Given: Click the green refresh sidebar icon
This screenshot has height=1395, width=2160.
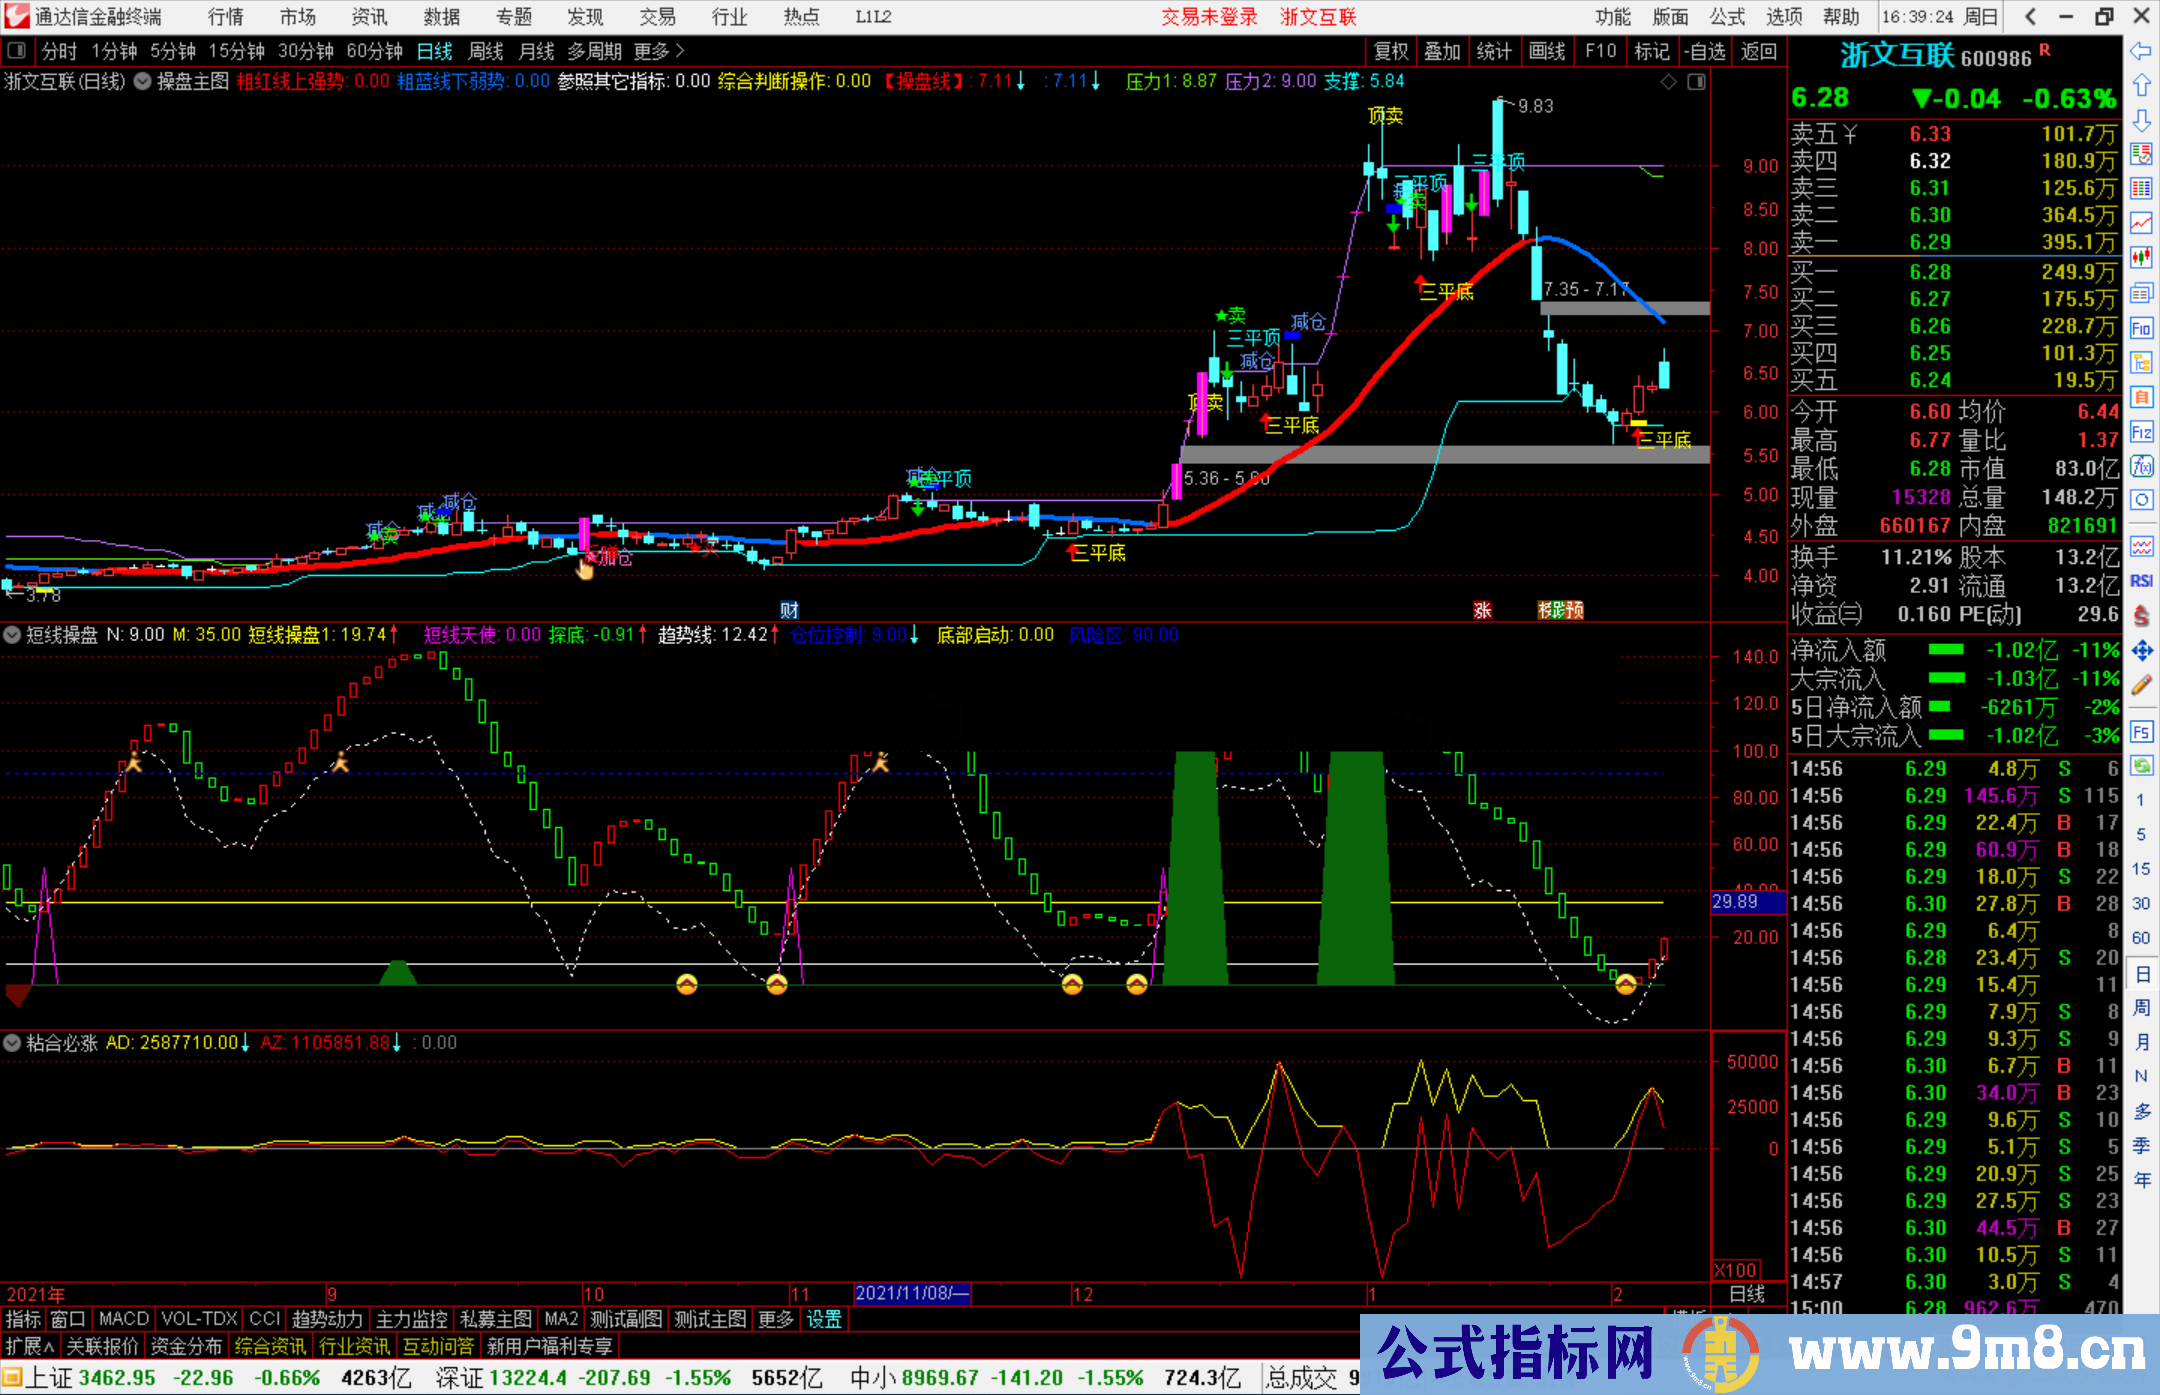Looking at the screenshot, I should pyautogui.click(x=2141, y=766).
